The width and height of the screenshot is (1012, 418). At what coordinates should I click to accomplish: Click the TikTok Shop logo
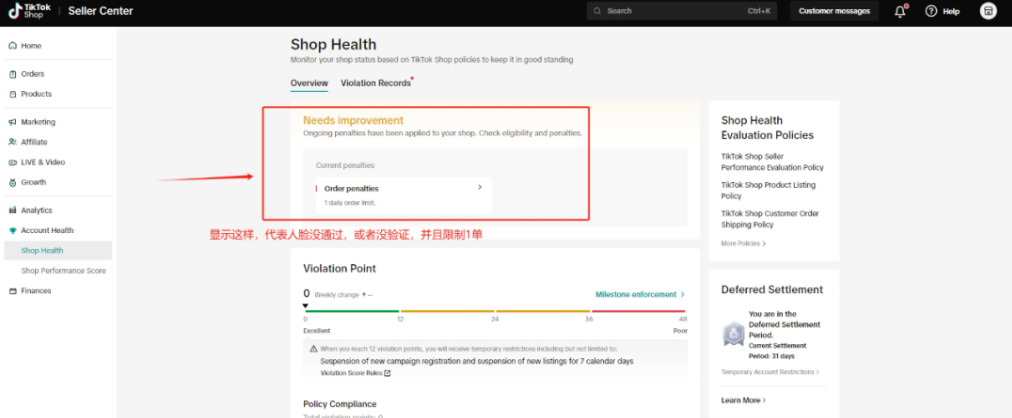[32, 11]
